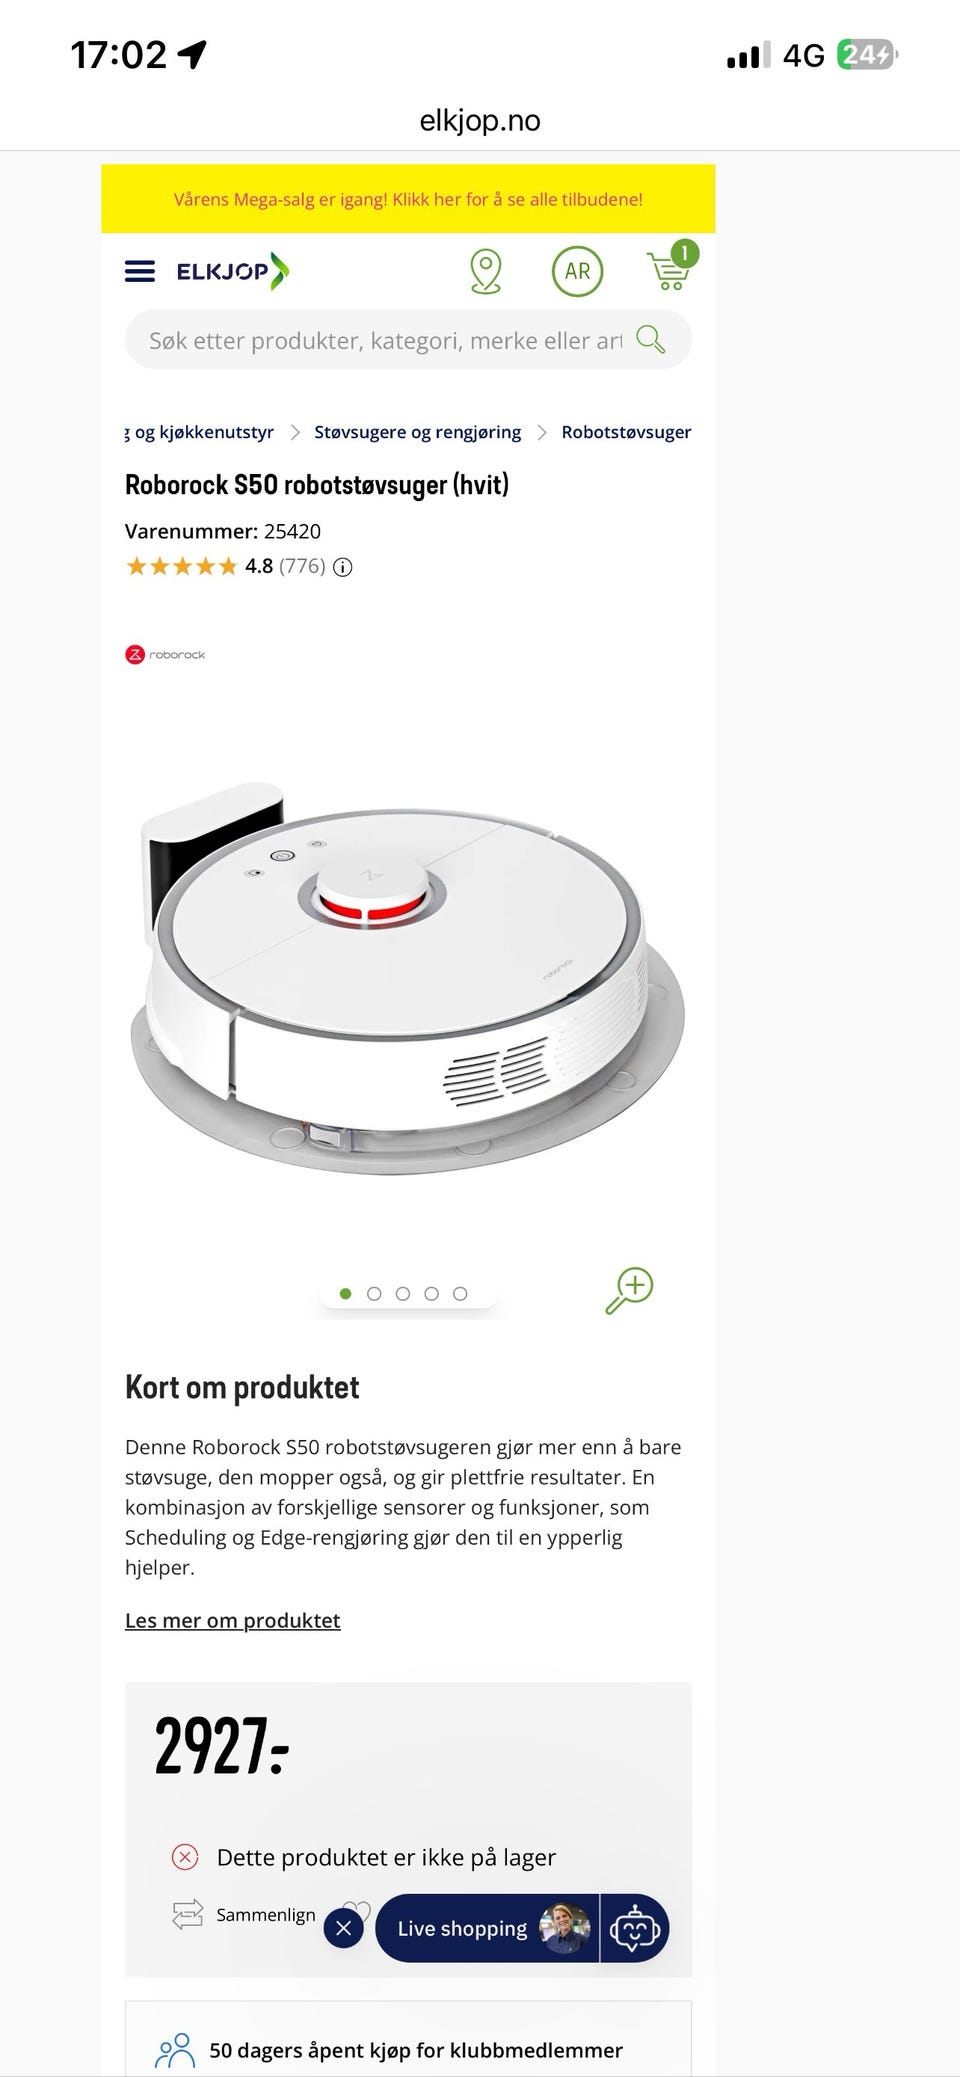Open the store locator pin icon
Viewport: 960px width, 2077px height.
[486, 271]
